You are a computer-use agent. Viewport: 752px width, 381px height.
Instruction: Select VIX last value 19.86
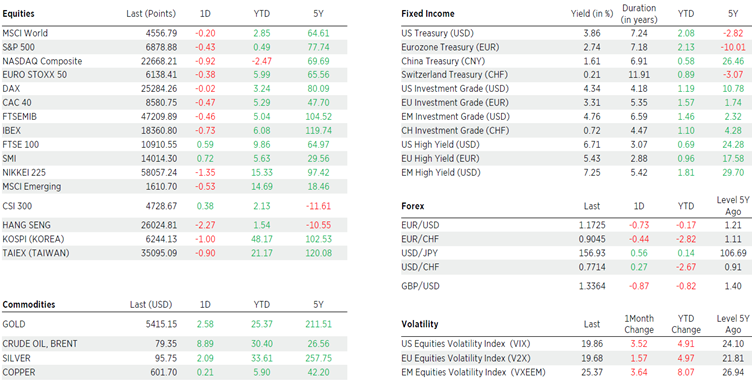[x=592, y=344]
